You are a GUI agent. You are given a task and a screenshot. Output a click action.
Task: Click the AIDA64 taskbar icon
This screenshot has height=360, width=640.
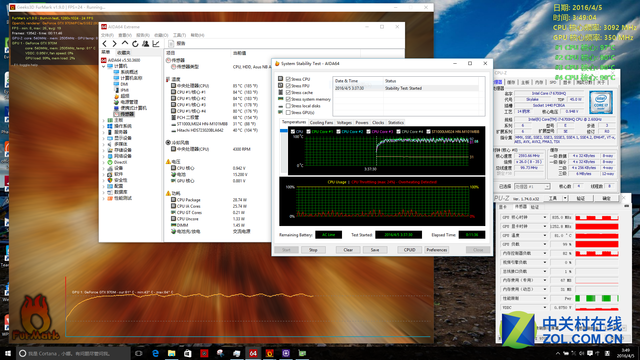[253, 353]
